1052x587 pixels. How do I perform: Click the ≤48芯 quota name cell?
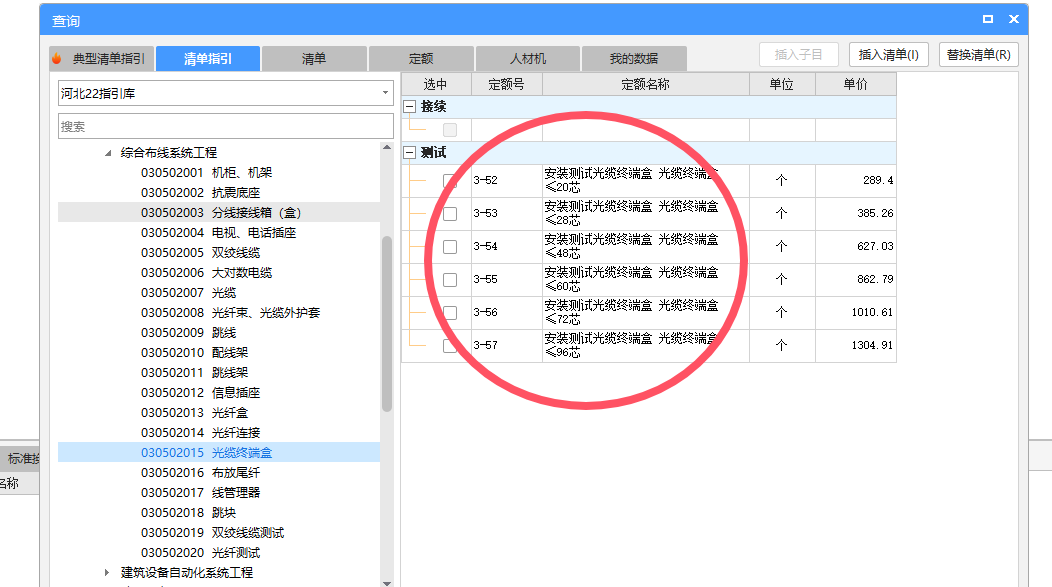click(x=645, y=246)
